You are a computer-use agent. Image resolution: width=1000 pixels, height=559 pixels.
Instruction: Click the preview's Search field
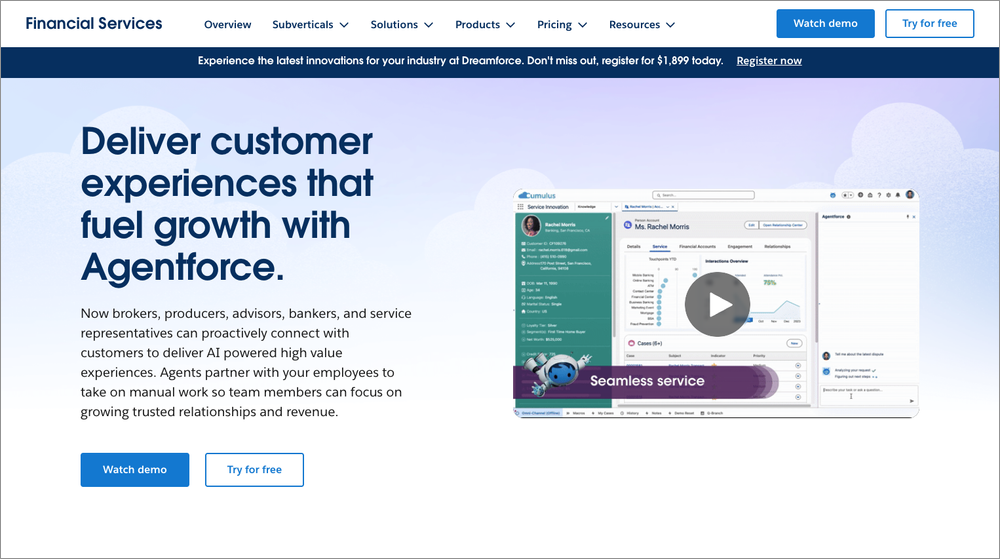703,195
